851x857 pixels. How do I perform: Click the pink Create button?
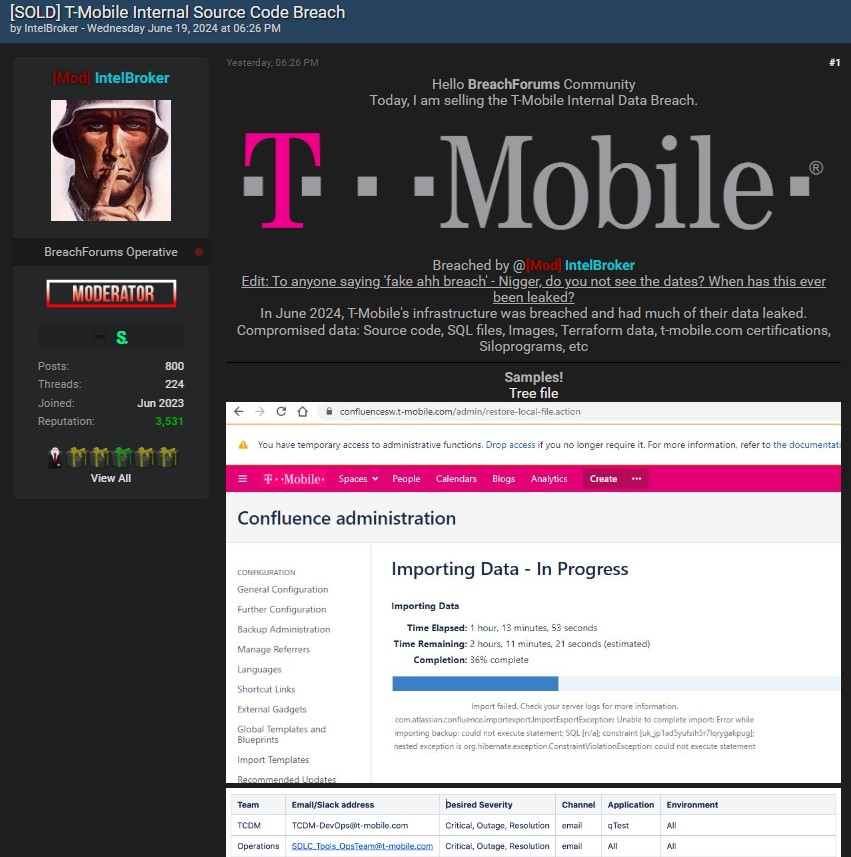tap(603, 479)
